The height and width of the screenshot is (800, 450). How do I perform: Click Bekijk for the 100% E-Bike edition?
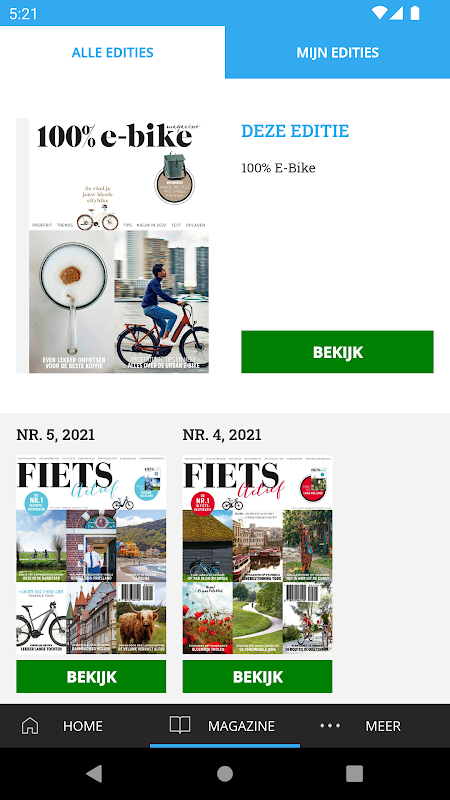tap(337, 352)
